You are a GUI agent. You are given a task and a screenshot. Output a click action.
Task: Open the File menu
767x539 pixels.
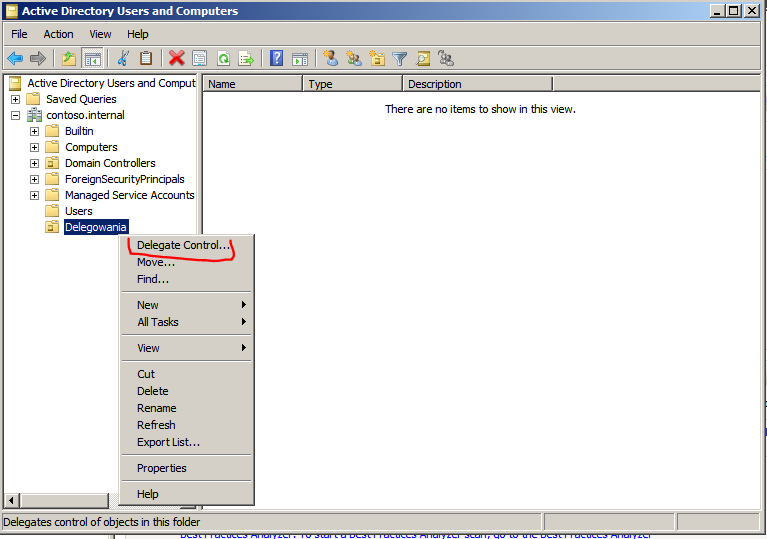coord(19,34)
